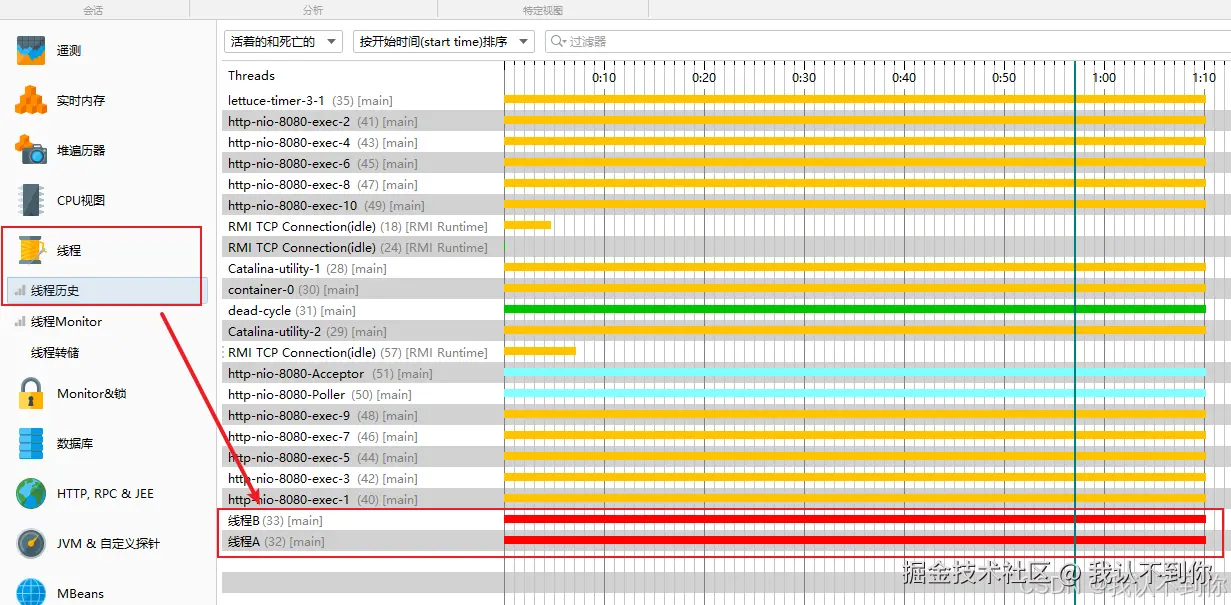Open the 按开始时间 sort order dropdown
Image resolution: width=1231 pixels, height=605 pixels.
(x=445, y=42)
